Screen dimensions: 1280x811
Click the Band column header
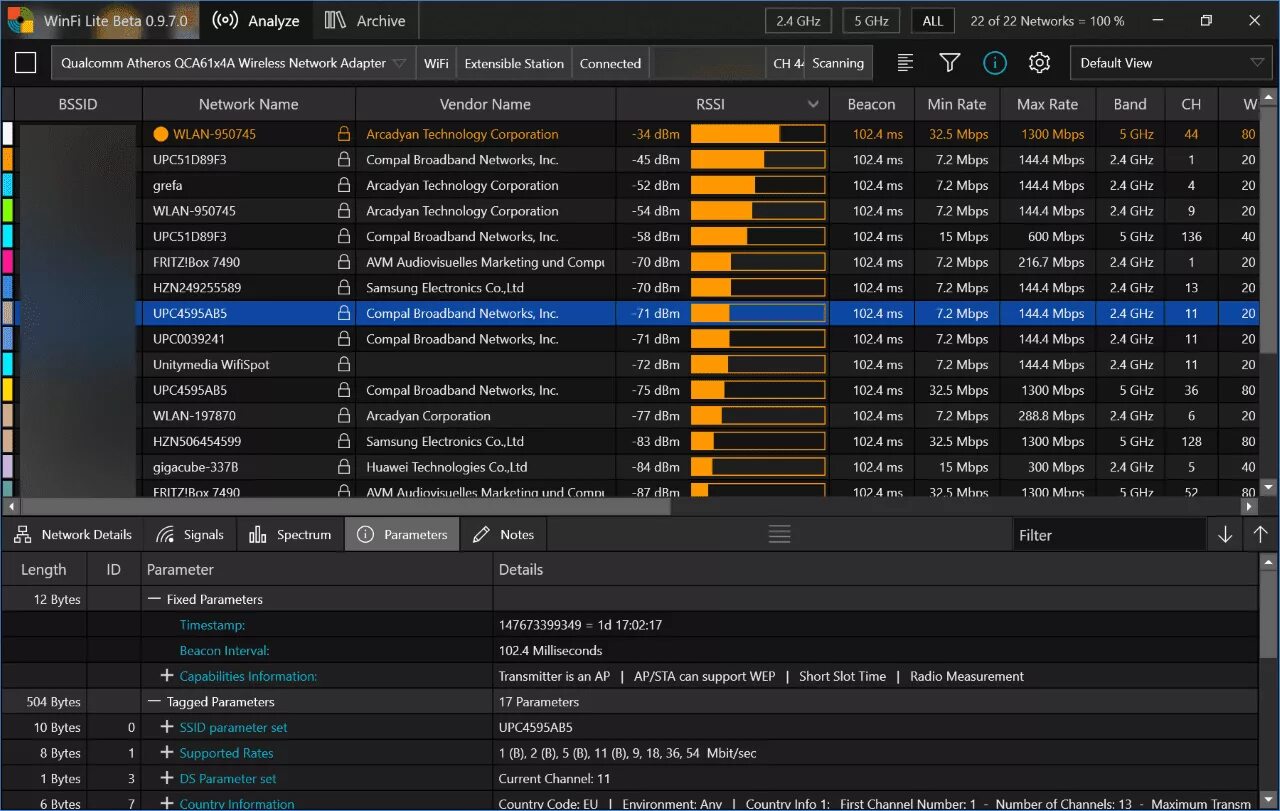pyautogui.click(x=1130, y=104)
